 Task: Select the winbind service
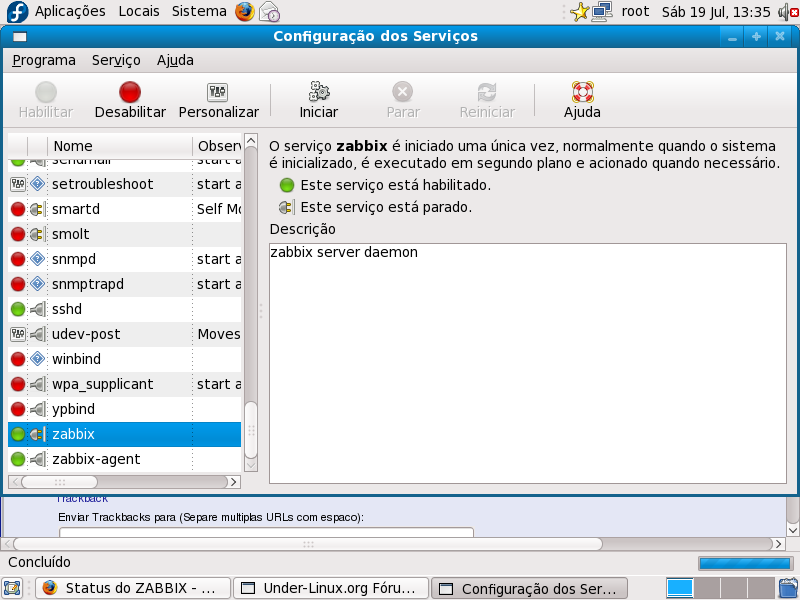[124, 359]
